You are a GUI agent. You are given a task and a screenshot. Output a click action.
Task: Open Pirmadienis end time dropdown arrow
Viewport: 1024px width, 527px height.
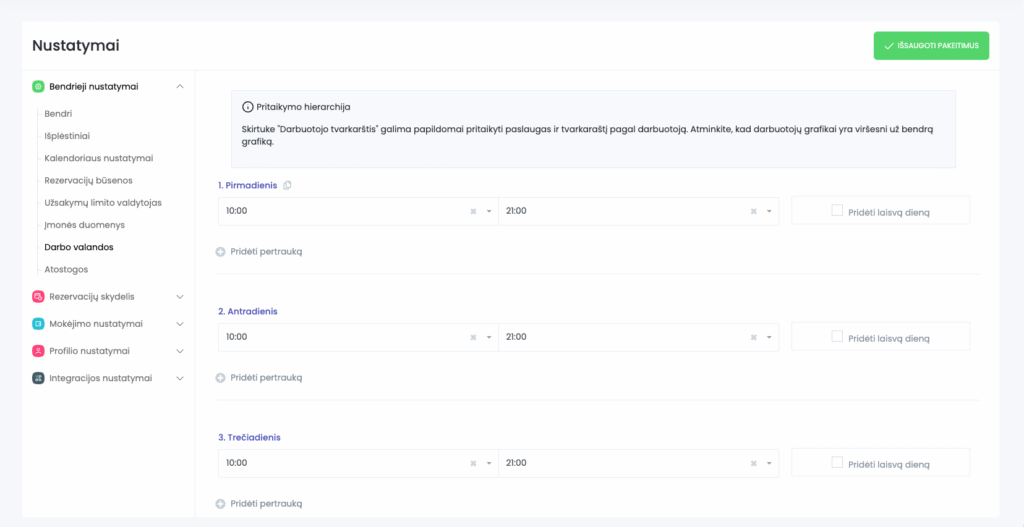pos(769,211)
